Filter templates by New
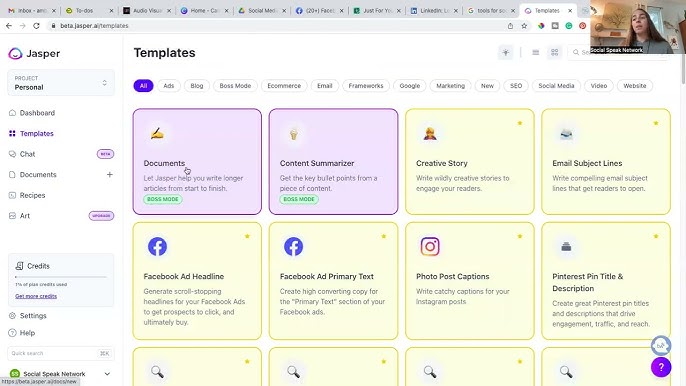 tap(487, 86)
